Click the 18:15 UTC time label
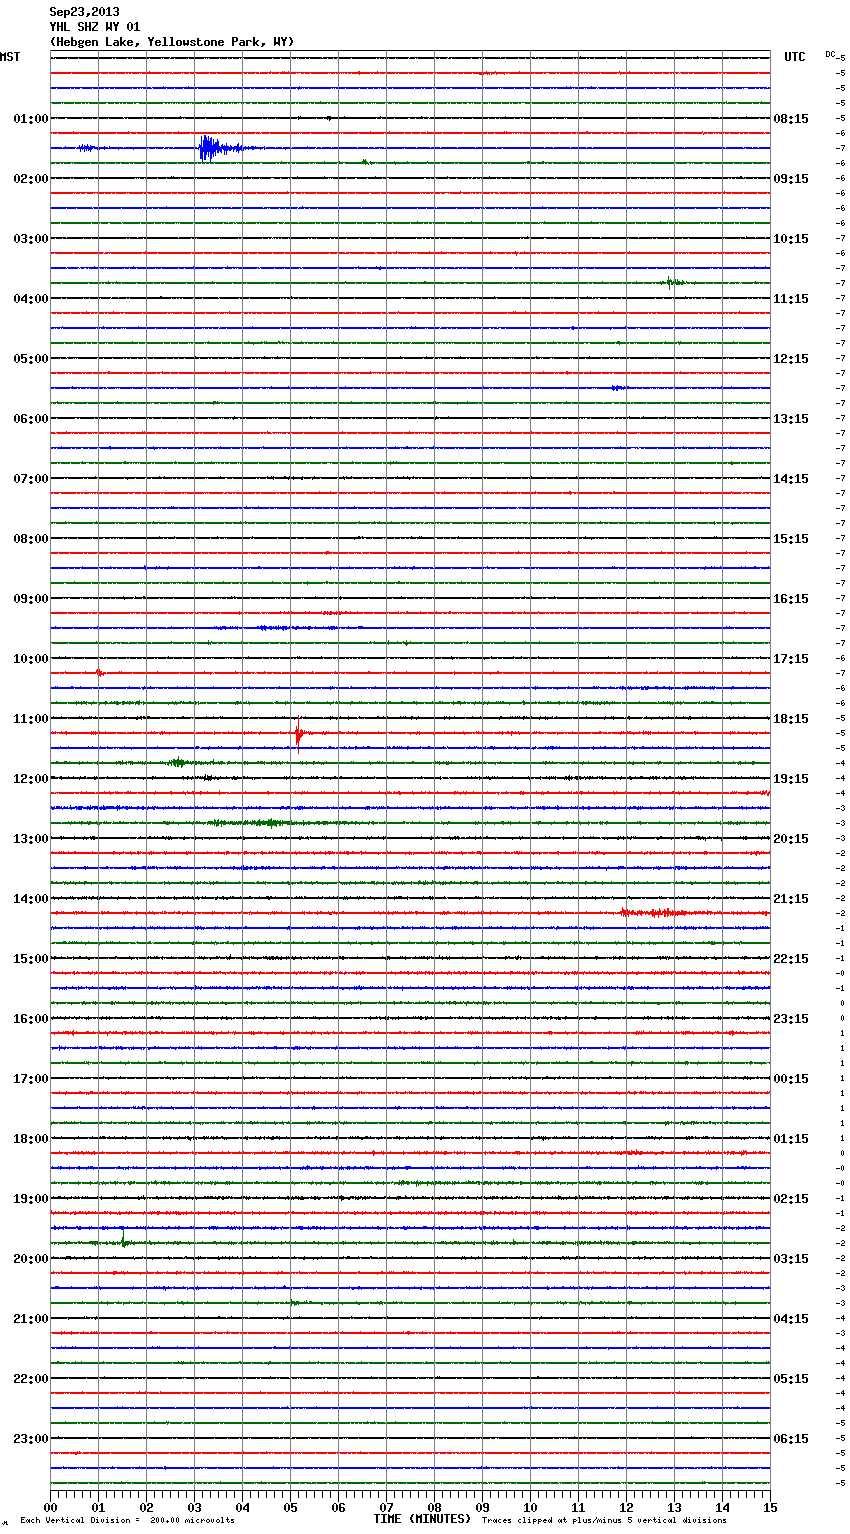Screen dimensions: 850x1534 click(x=791, y=719)
